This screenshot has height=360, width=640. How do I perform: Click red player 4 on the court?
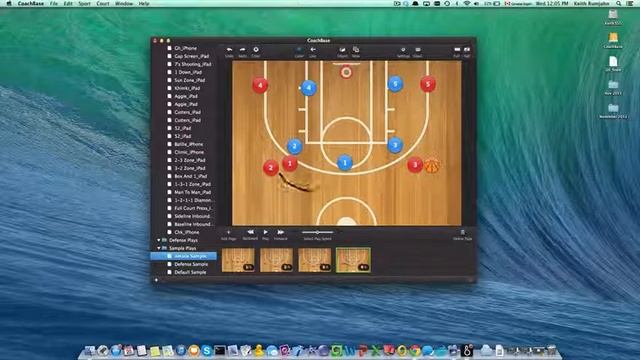point(260,85)
